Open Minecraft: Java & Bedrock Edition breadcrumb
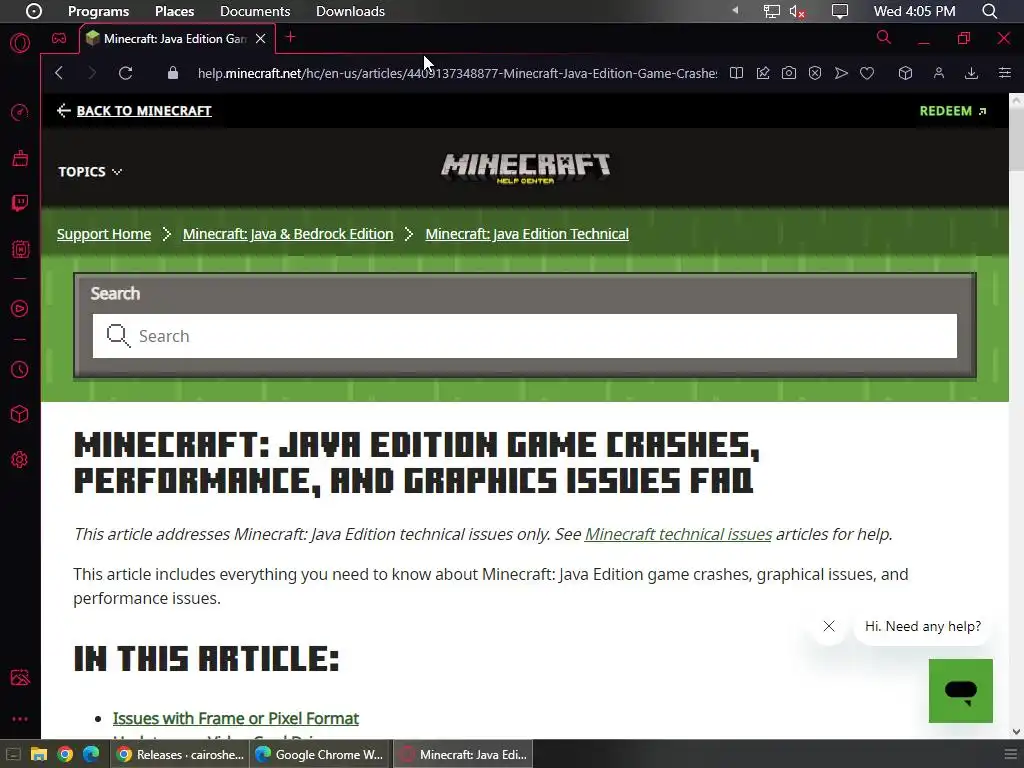Screen dimensions: 1024x768 pos(288,234)
